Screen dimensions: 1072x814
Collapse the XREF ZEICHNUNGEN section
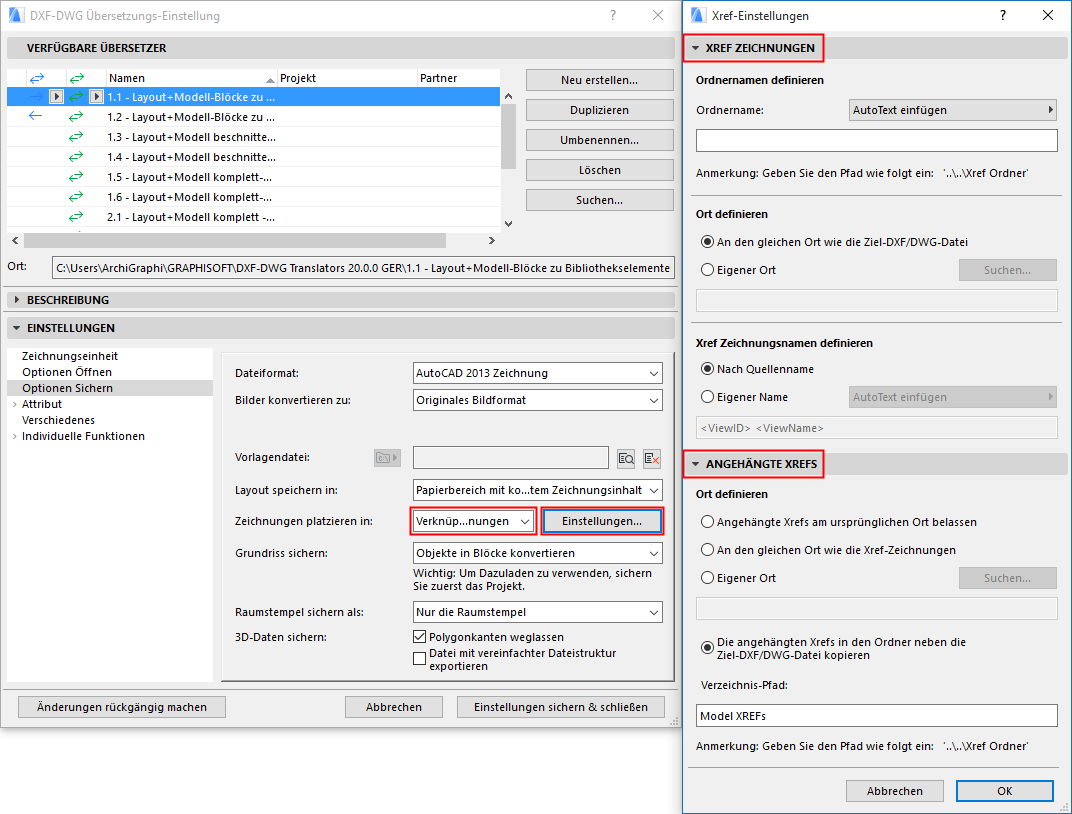(696, 49)
